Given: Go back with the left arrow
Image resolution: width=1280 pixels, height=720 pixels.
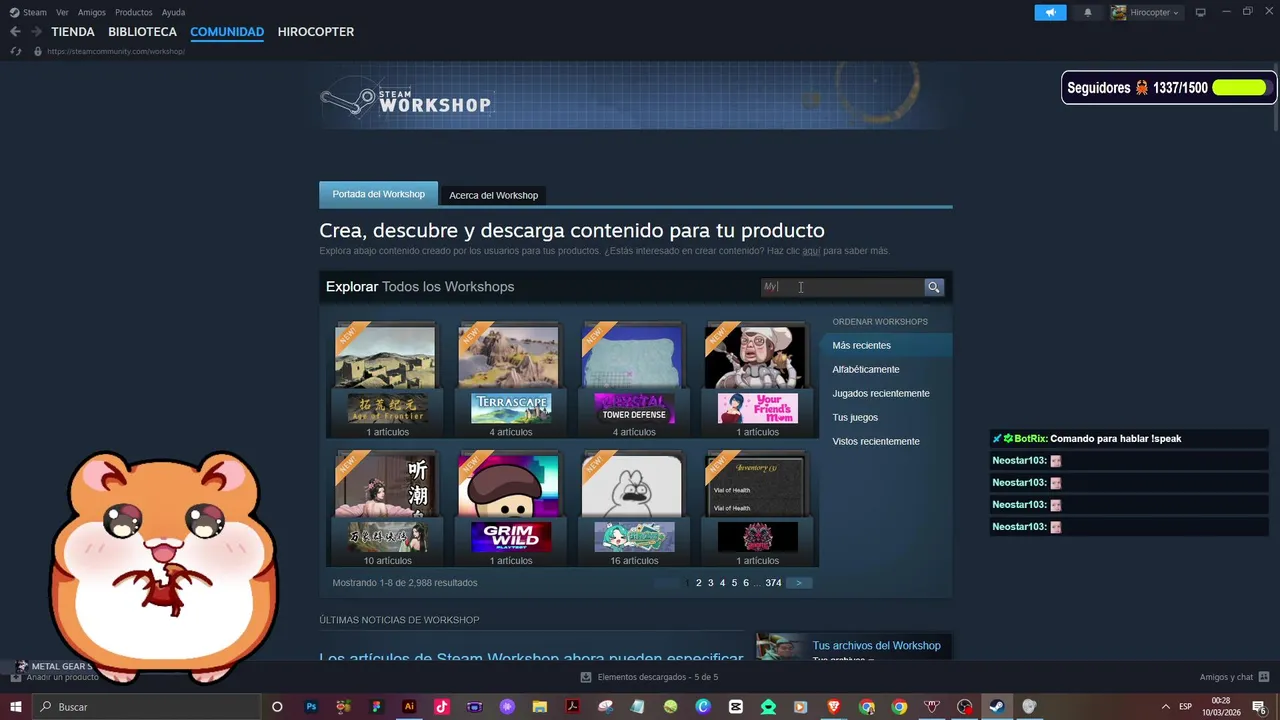Looking at the screenshot, I should coord(15,32).
